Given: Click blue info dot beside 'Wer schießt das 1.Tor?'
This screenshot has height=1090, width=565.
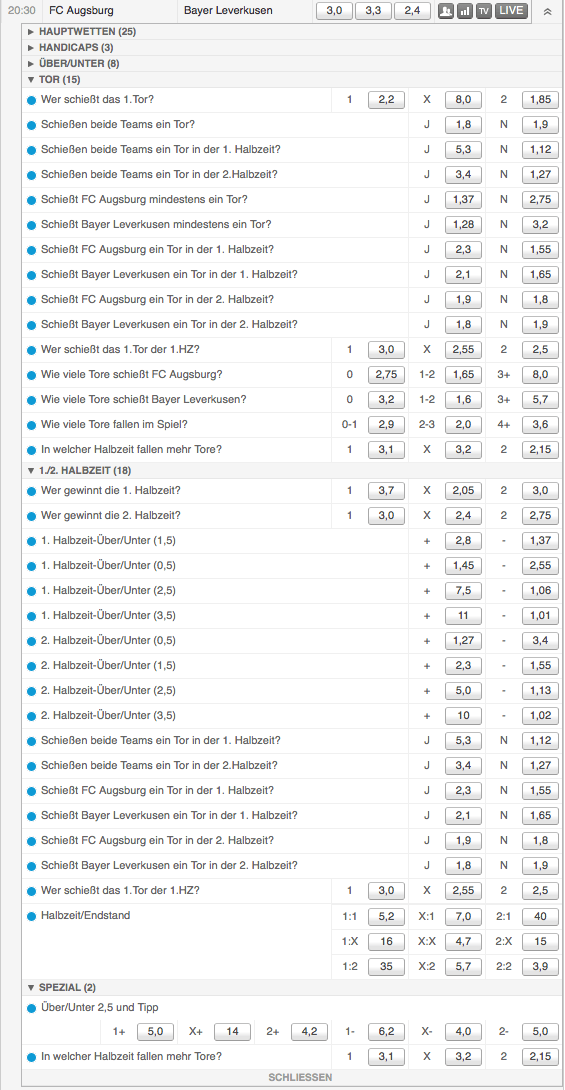Looking at the screenshot, I should [x=31, y=100].
